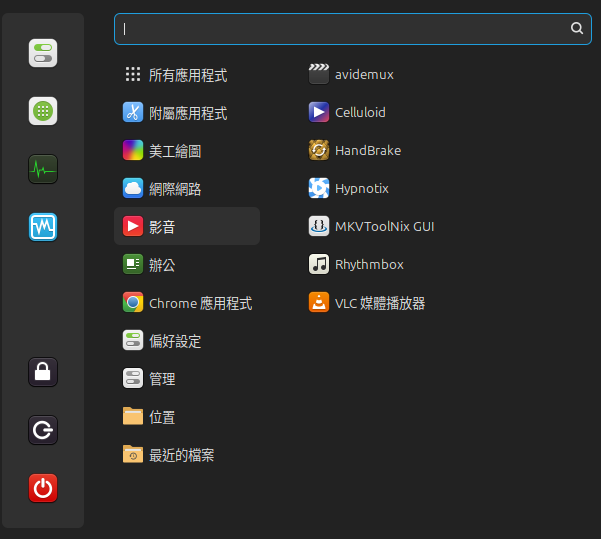Click the Rhythmbox label
Viewport: 601px width, 539px height.
[x=369, y=265]
